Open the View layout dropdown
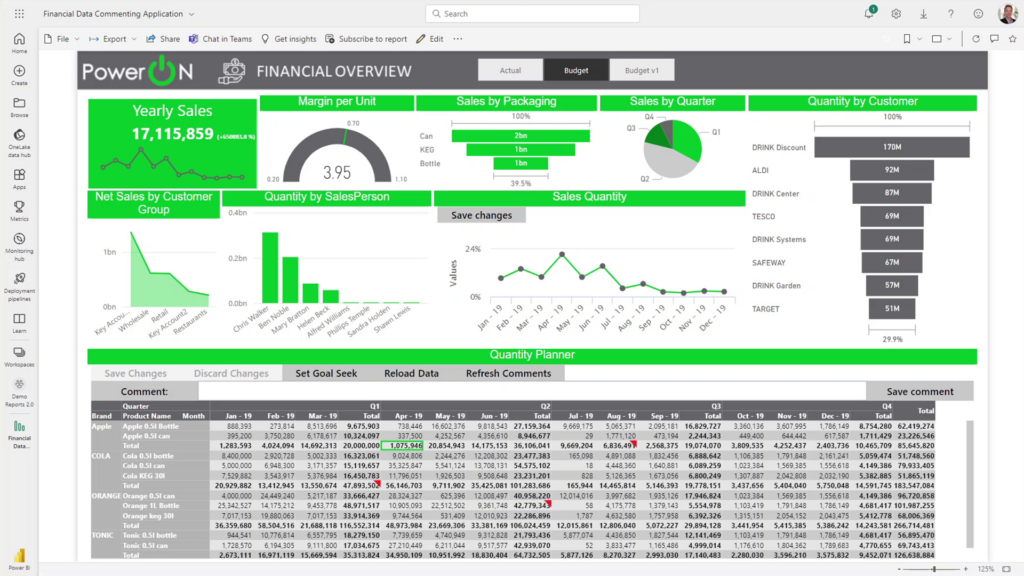The image size is (1024, 576). [x=941, y=39]
